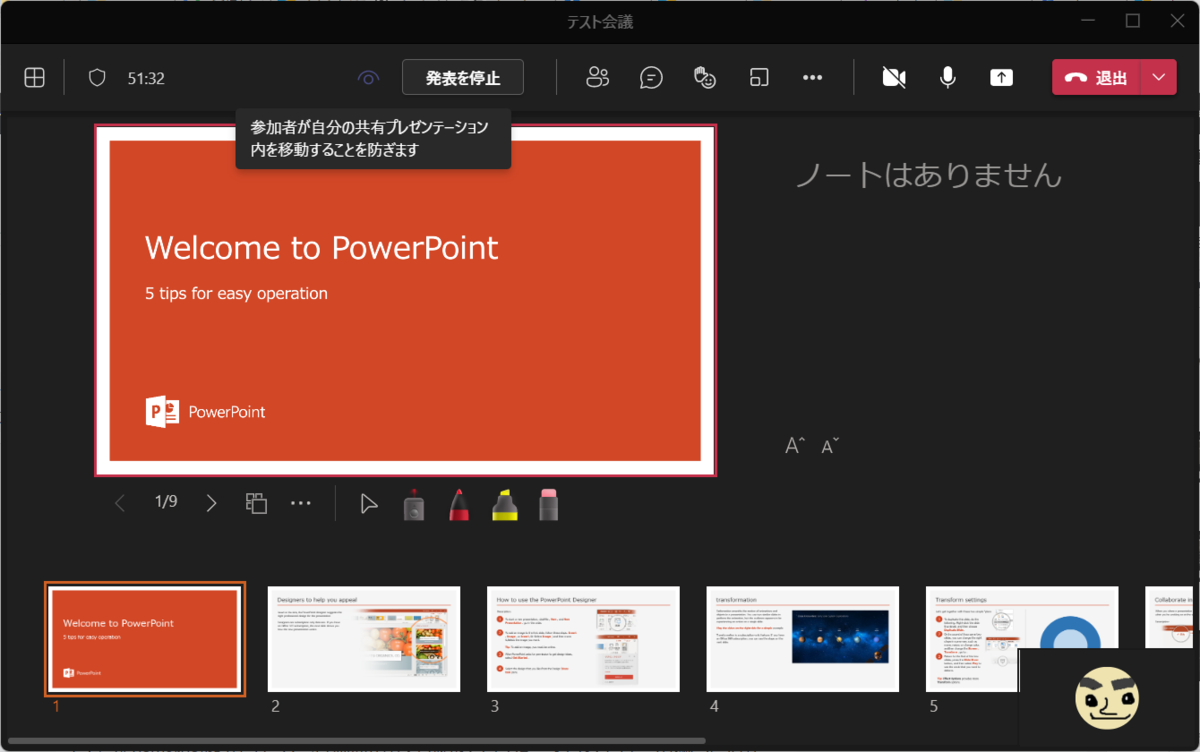This screenshot has width=1200, height=752.
Task: Jump to slide 5 Transform settings thumbnail
Action: point(1022,639)
